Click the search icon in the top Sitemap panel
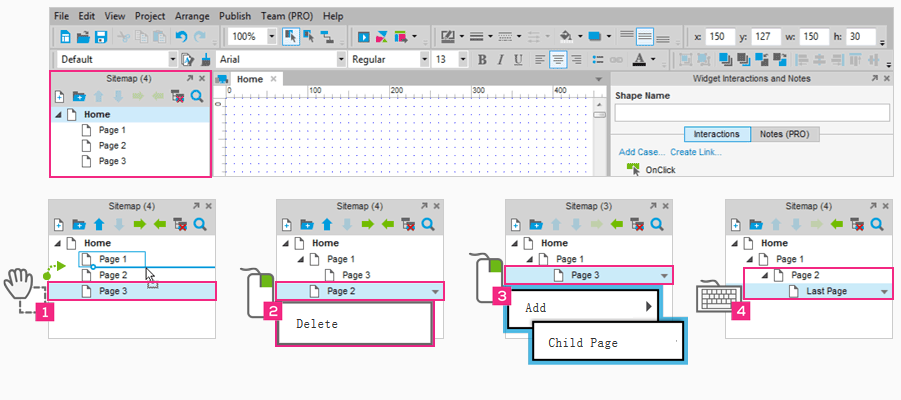Screen dimensions: 901x400 [x=197, y=97]
